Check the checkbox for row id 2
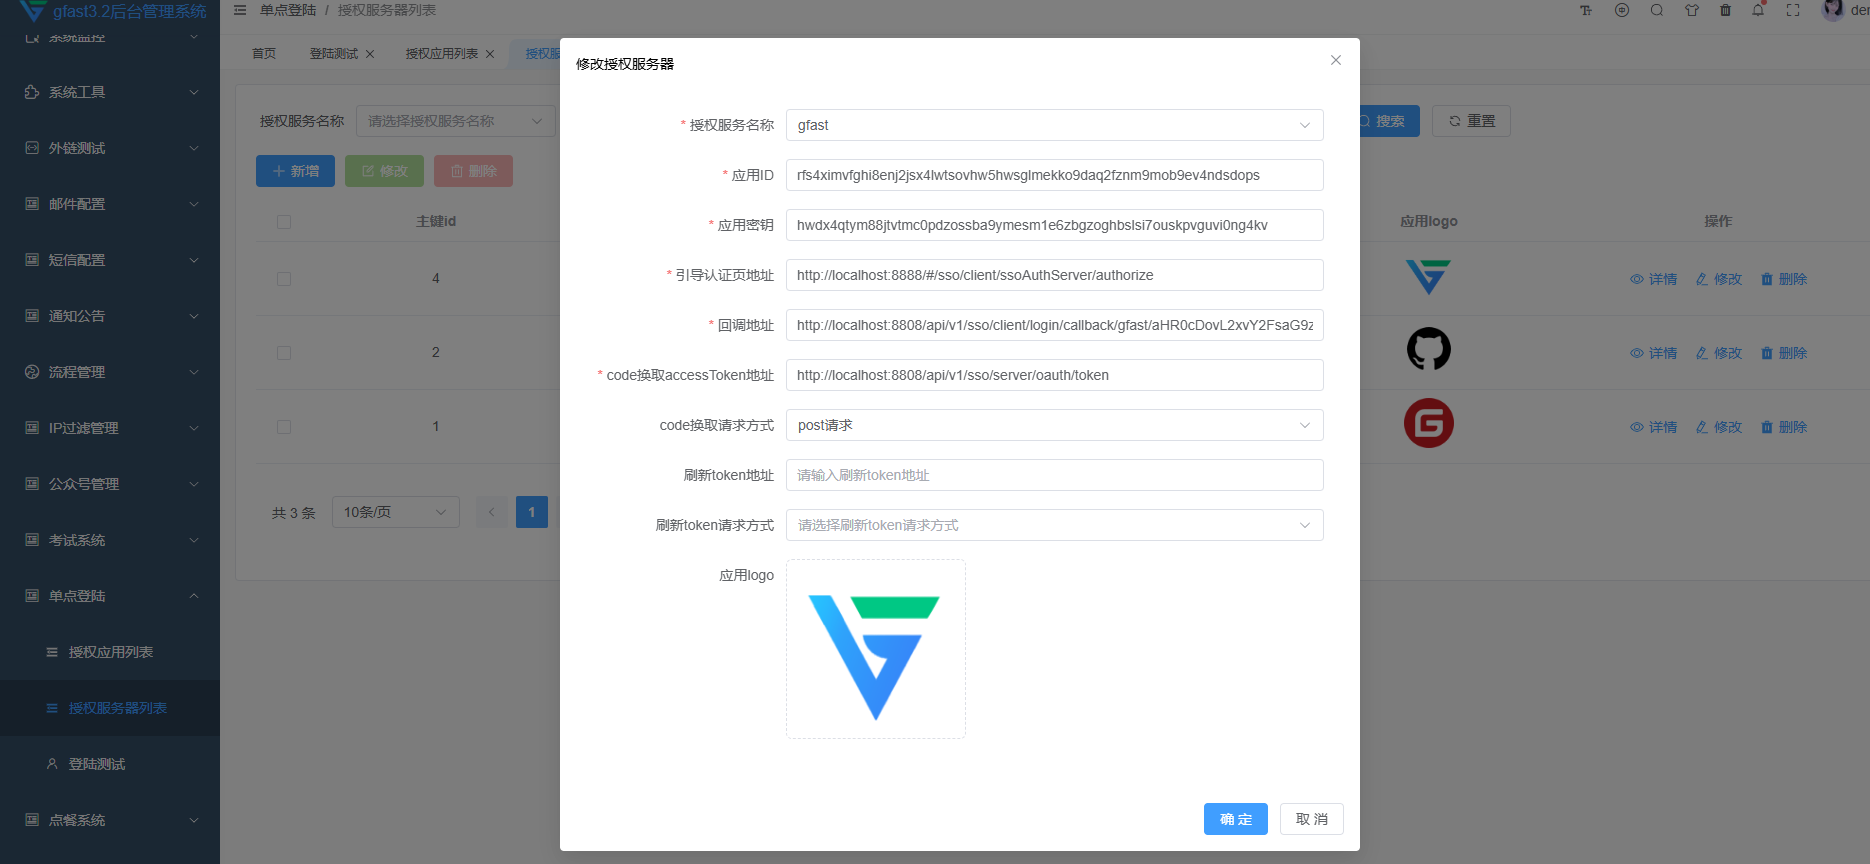The image size is (1870, 864). tap(284, 353)
